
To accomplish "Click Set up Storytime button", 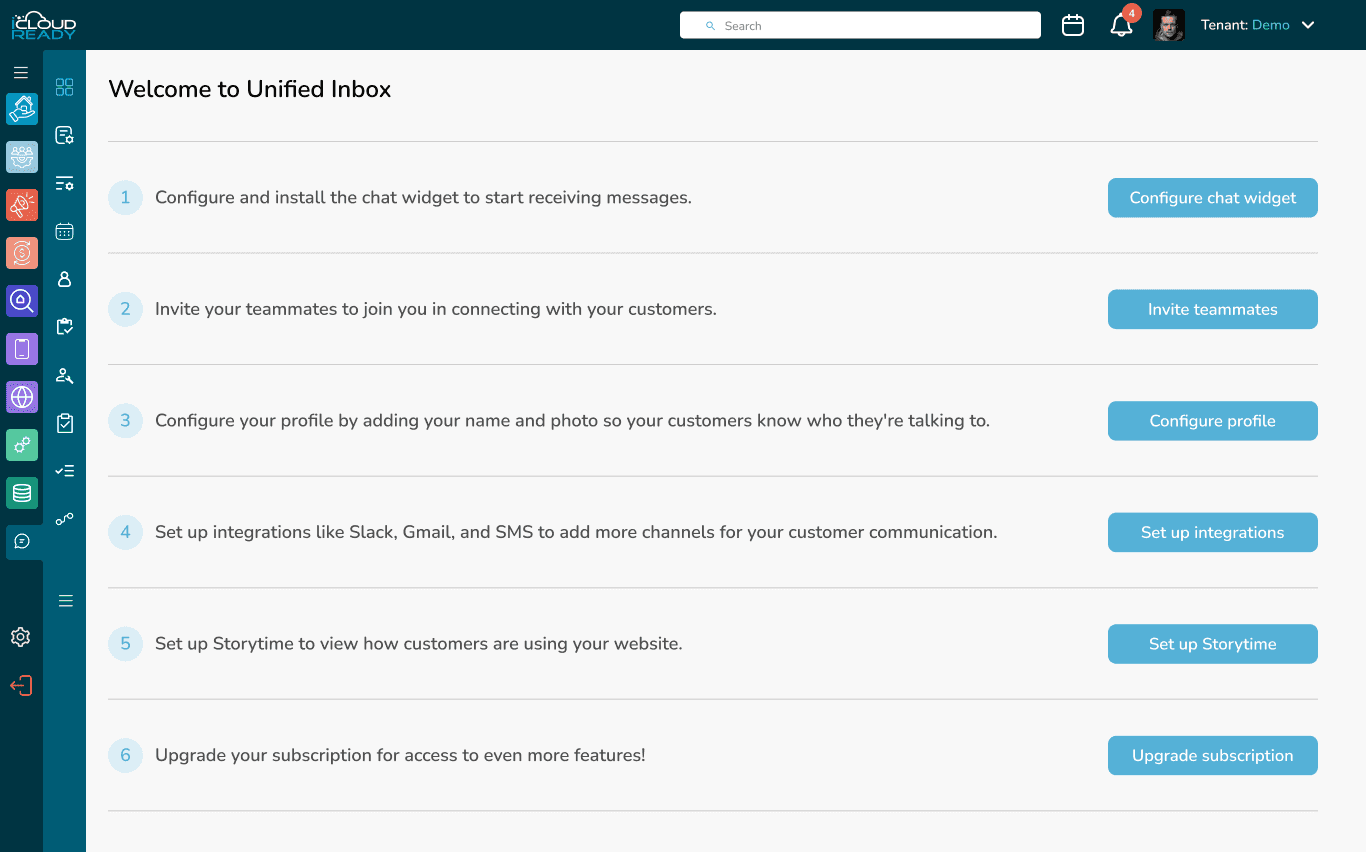I will (1213, 644).
